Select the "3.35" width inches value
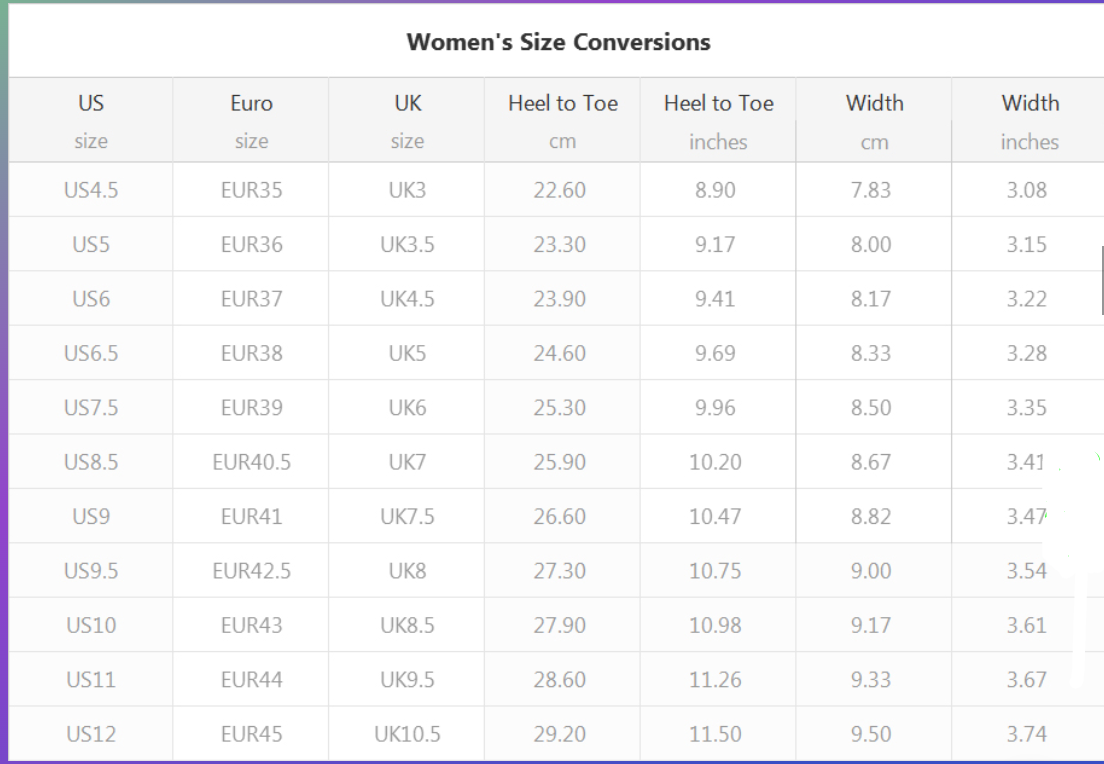 [x=1027, y=408]
